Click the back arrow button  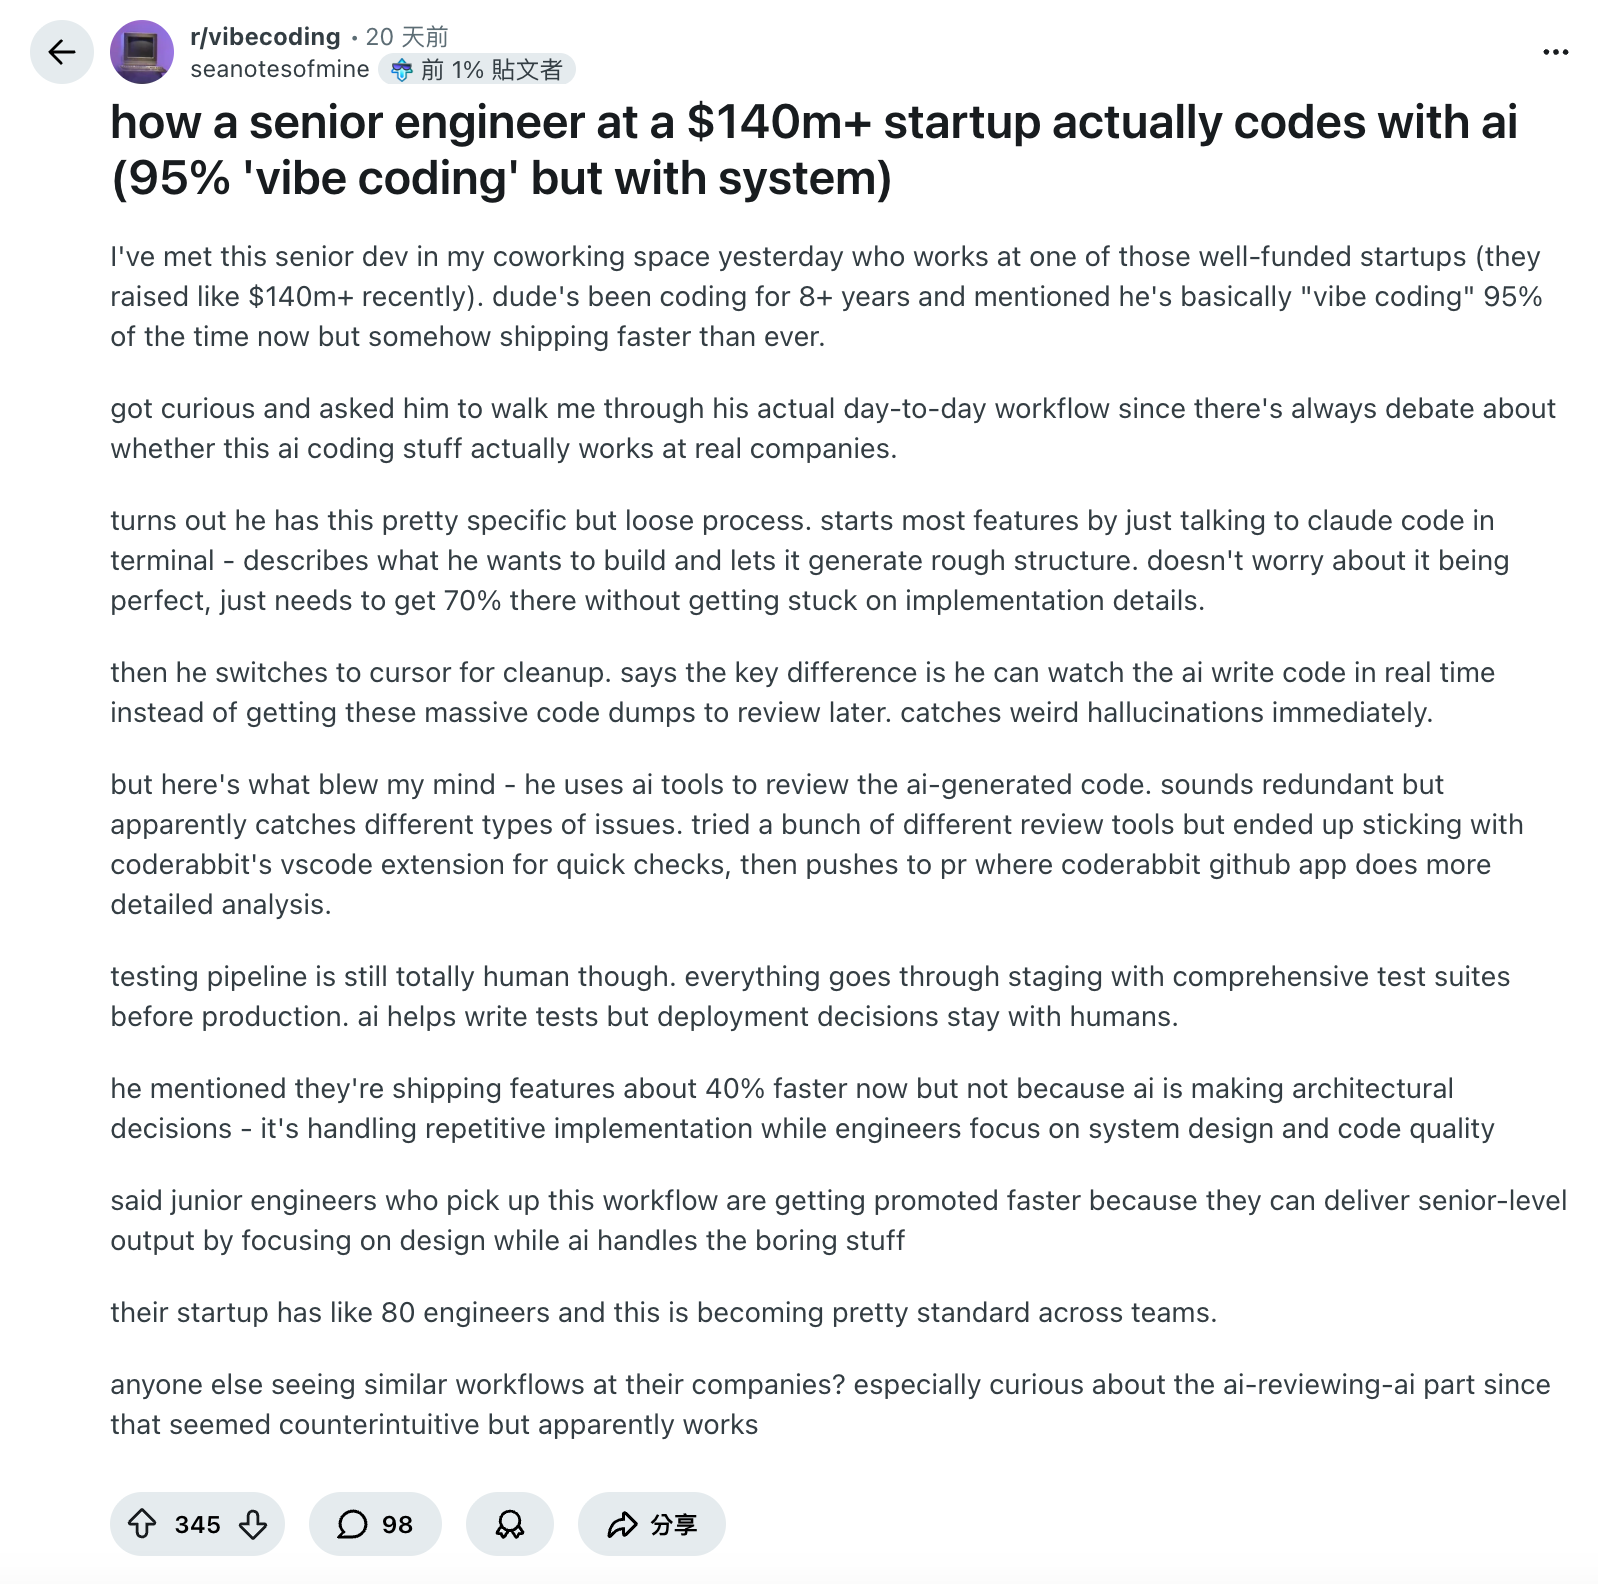[x=62, y=52]
